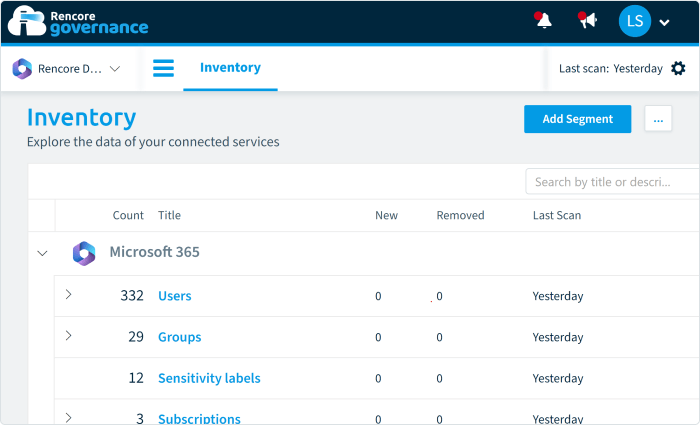Viewport: 700px width, 426px height.
Task: Expand the Subscriptions row
Action: pyautogui.click(x=68, y=418)
